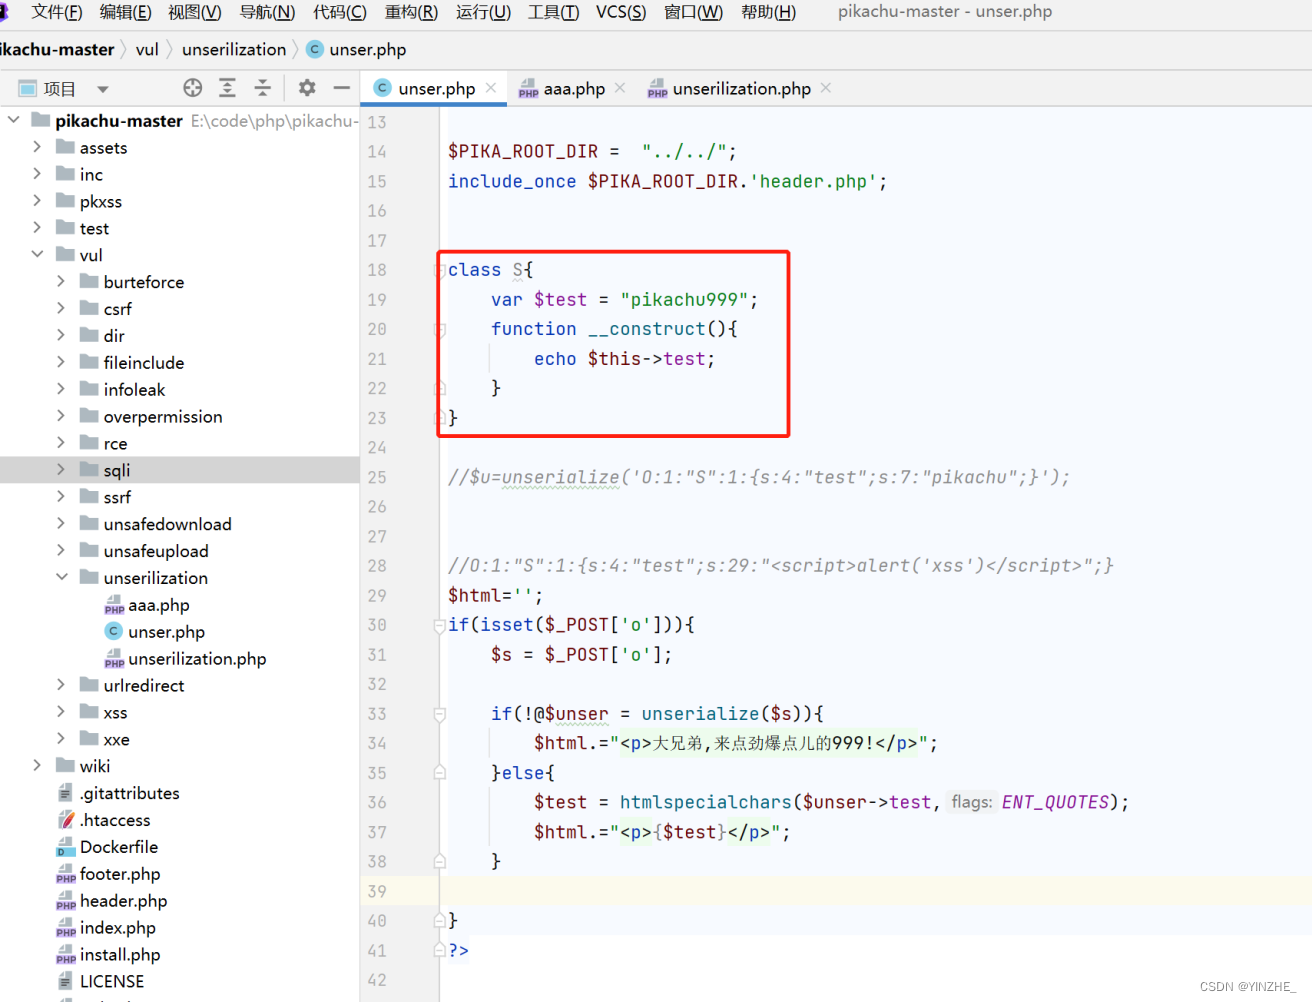Open the project panel settings gear

(307, 88)
